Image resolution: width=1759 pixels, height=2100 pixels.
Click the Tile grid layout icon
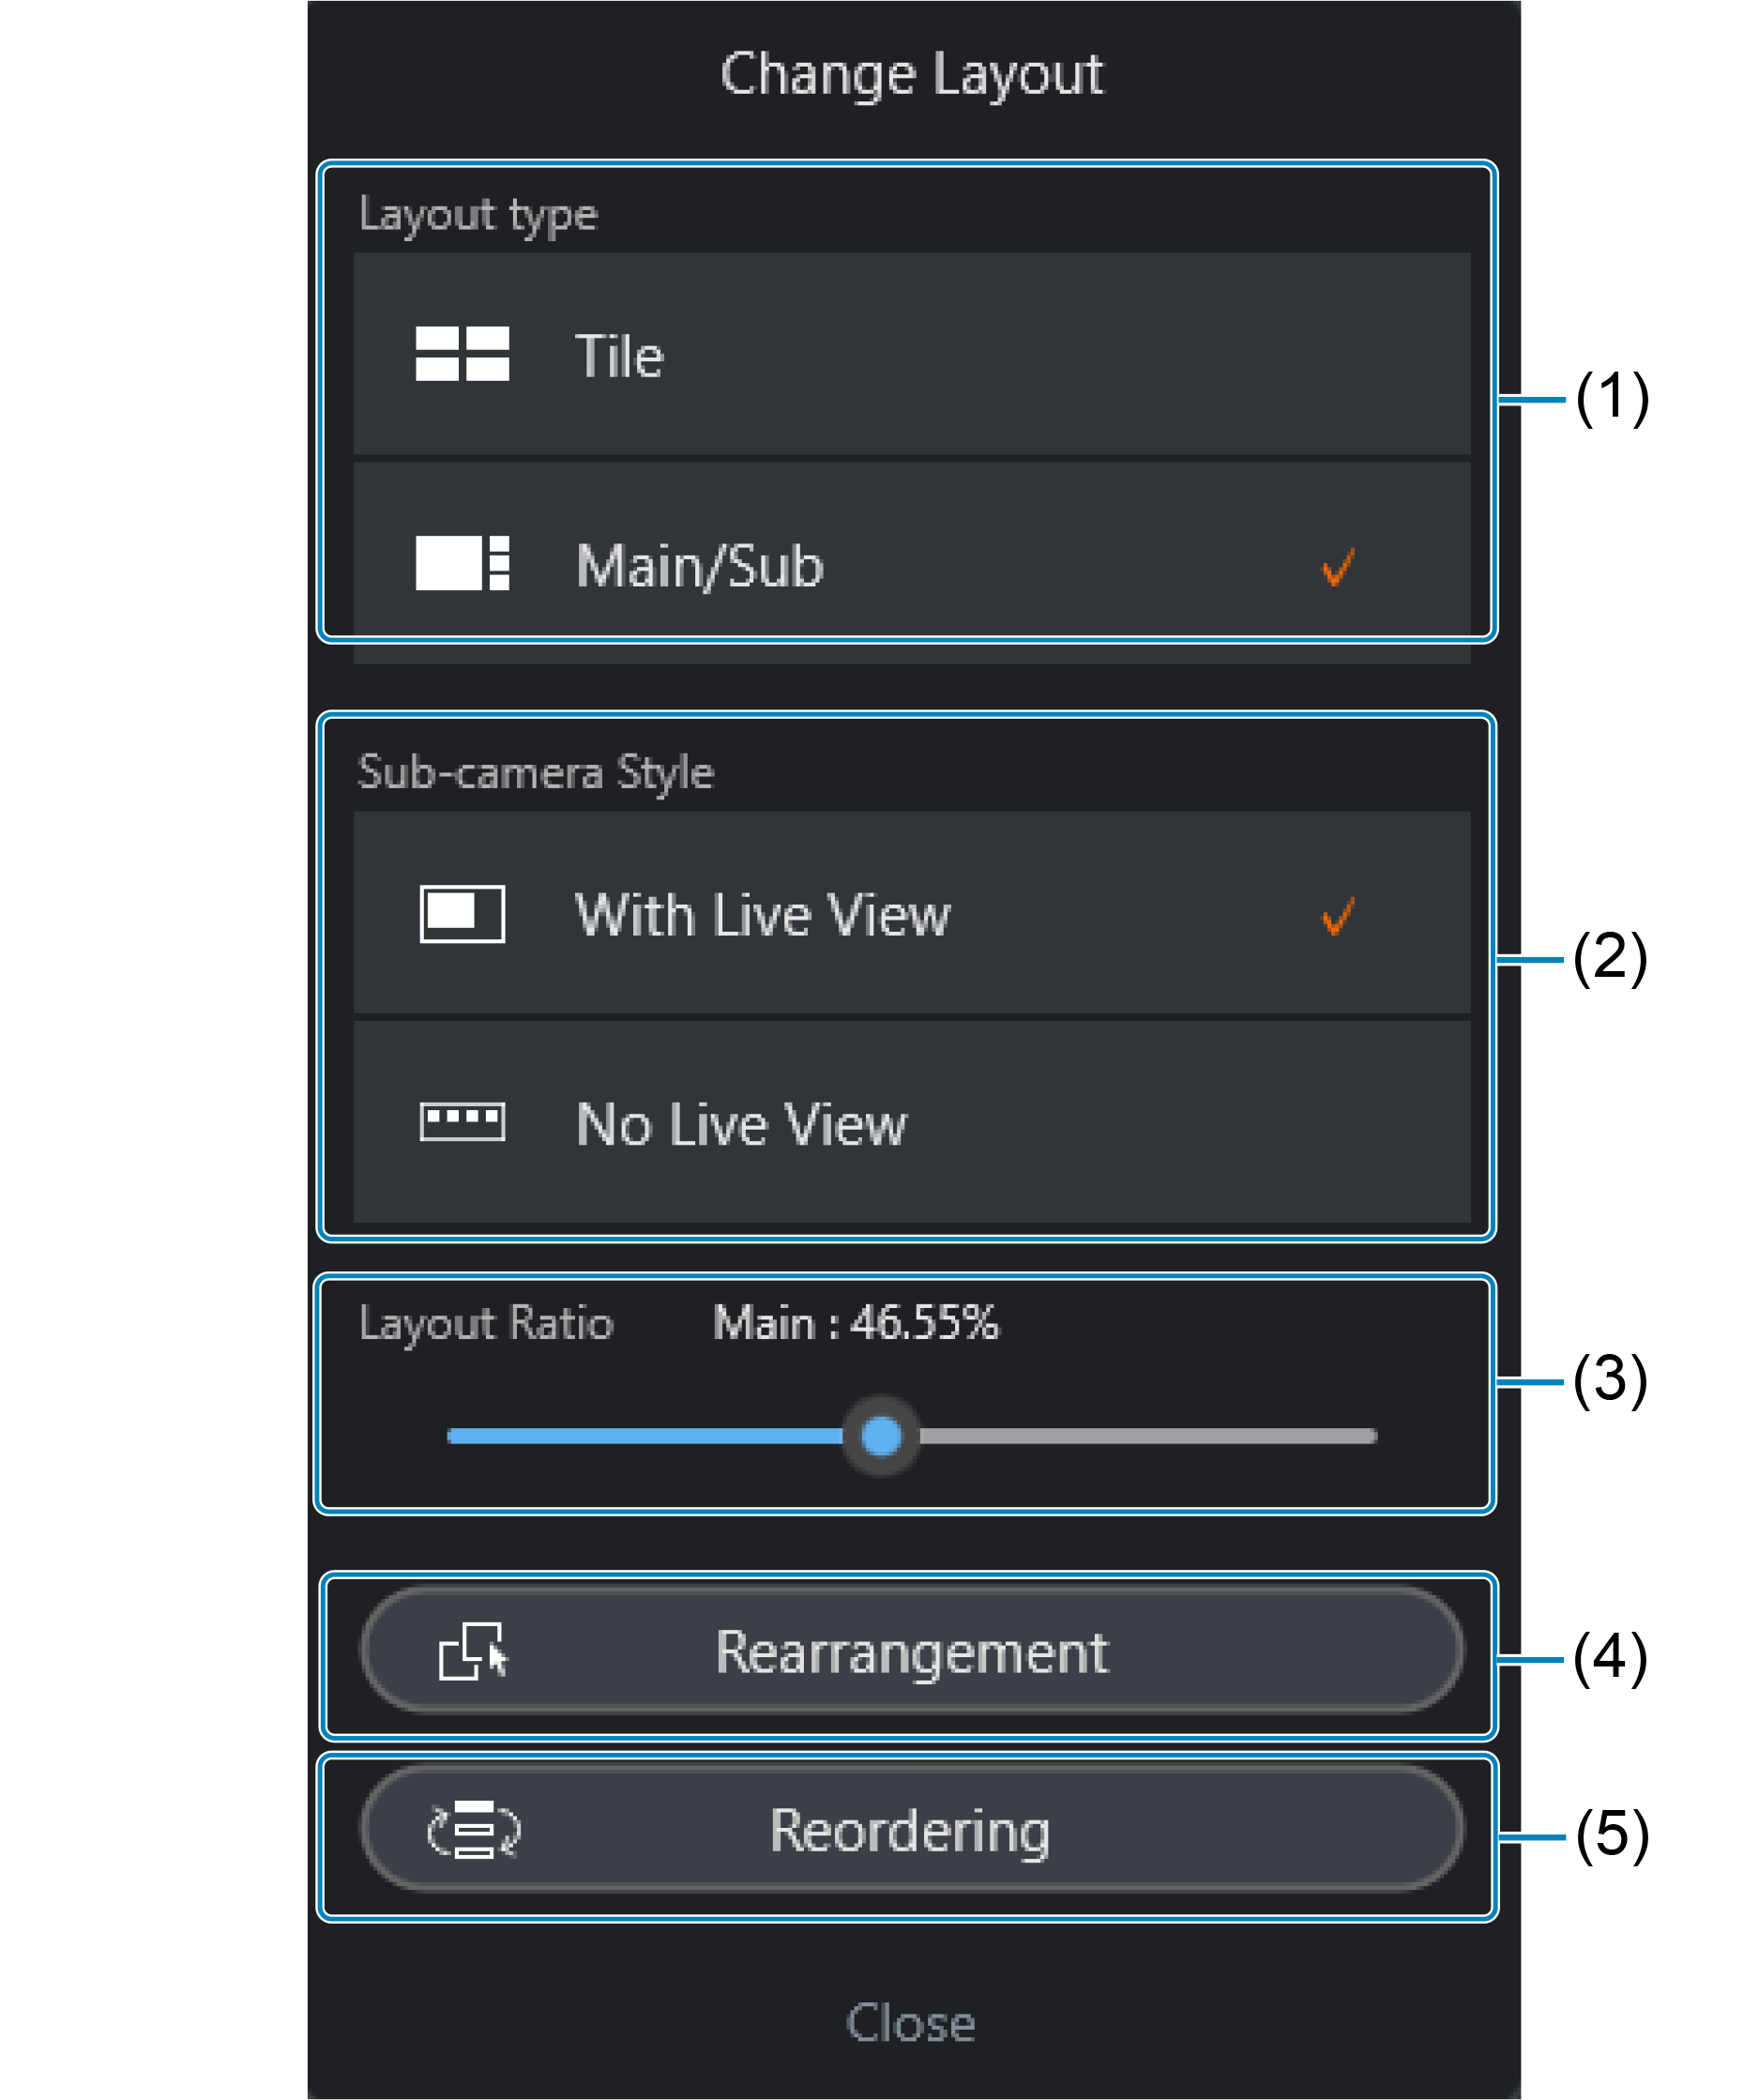coord(462,354)
